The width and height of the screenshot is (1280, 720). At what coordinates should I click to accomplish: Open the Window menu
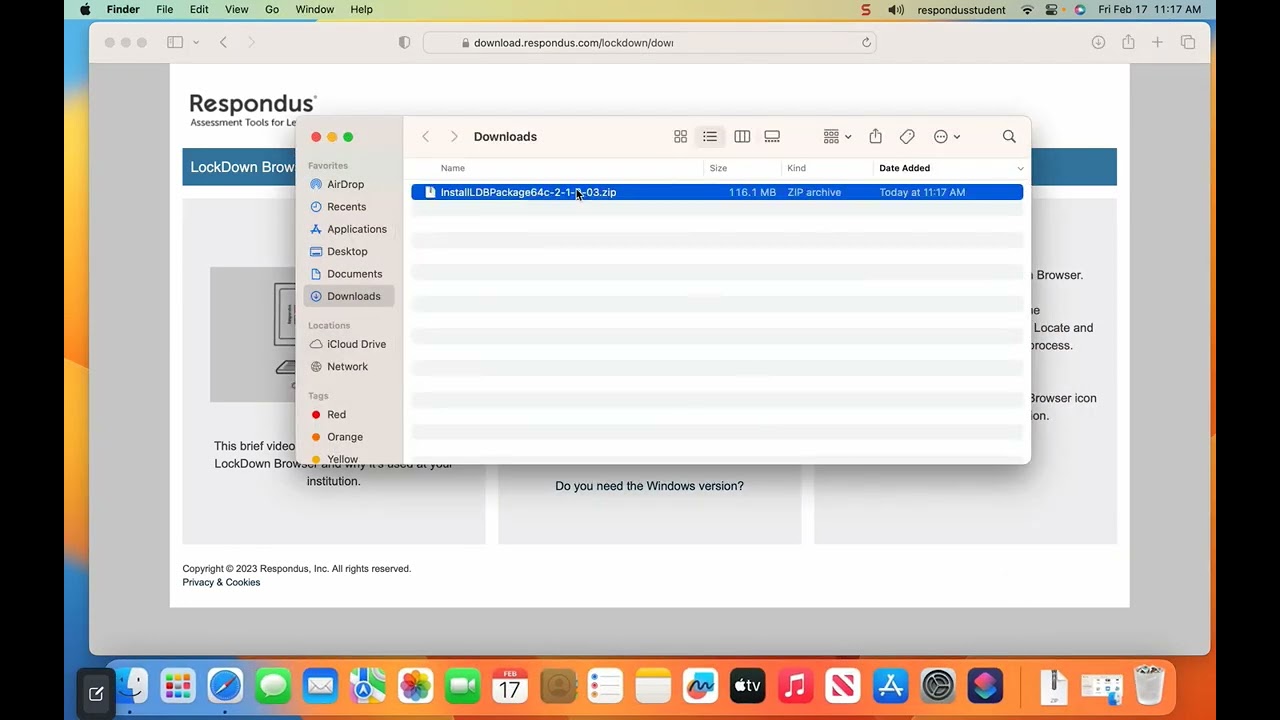click(315, 10)
